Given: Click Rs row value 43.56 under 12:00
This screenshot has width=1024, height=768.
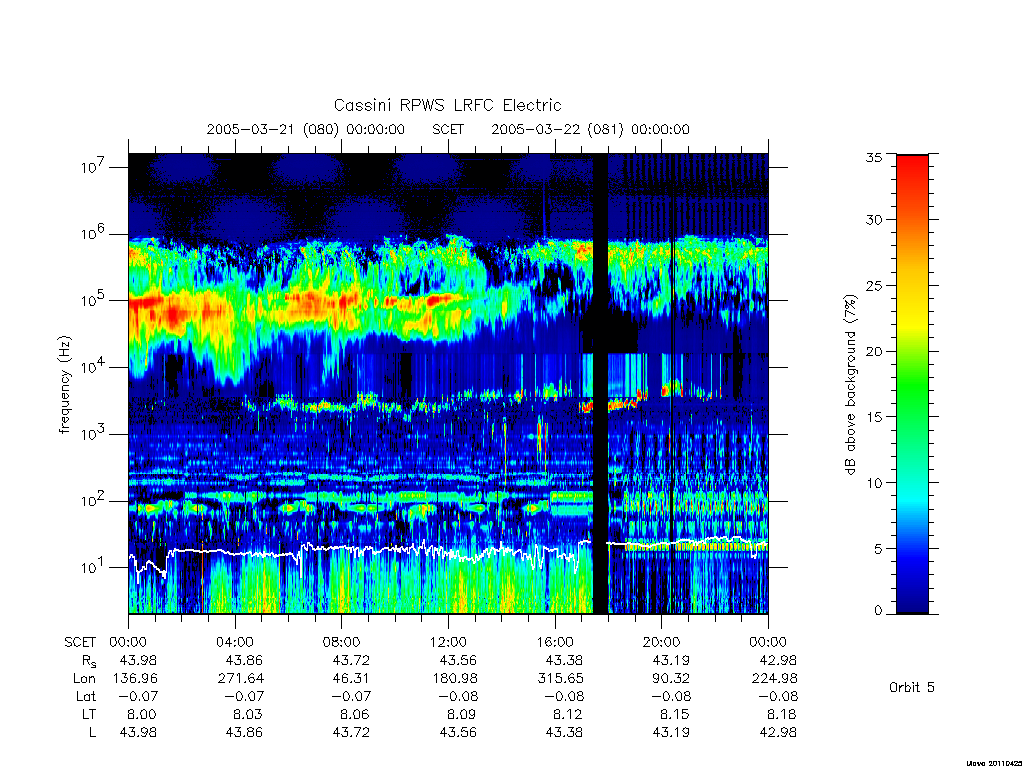Looking at the screenshot, I should (458, 660).
